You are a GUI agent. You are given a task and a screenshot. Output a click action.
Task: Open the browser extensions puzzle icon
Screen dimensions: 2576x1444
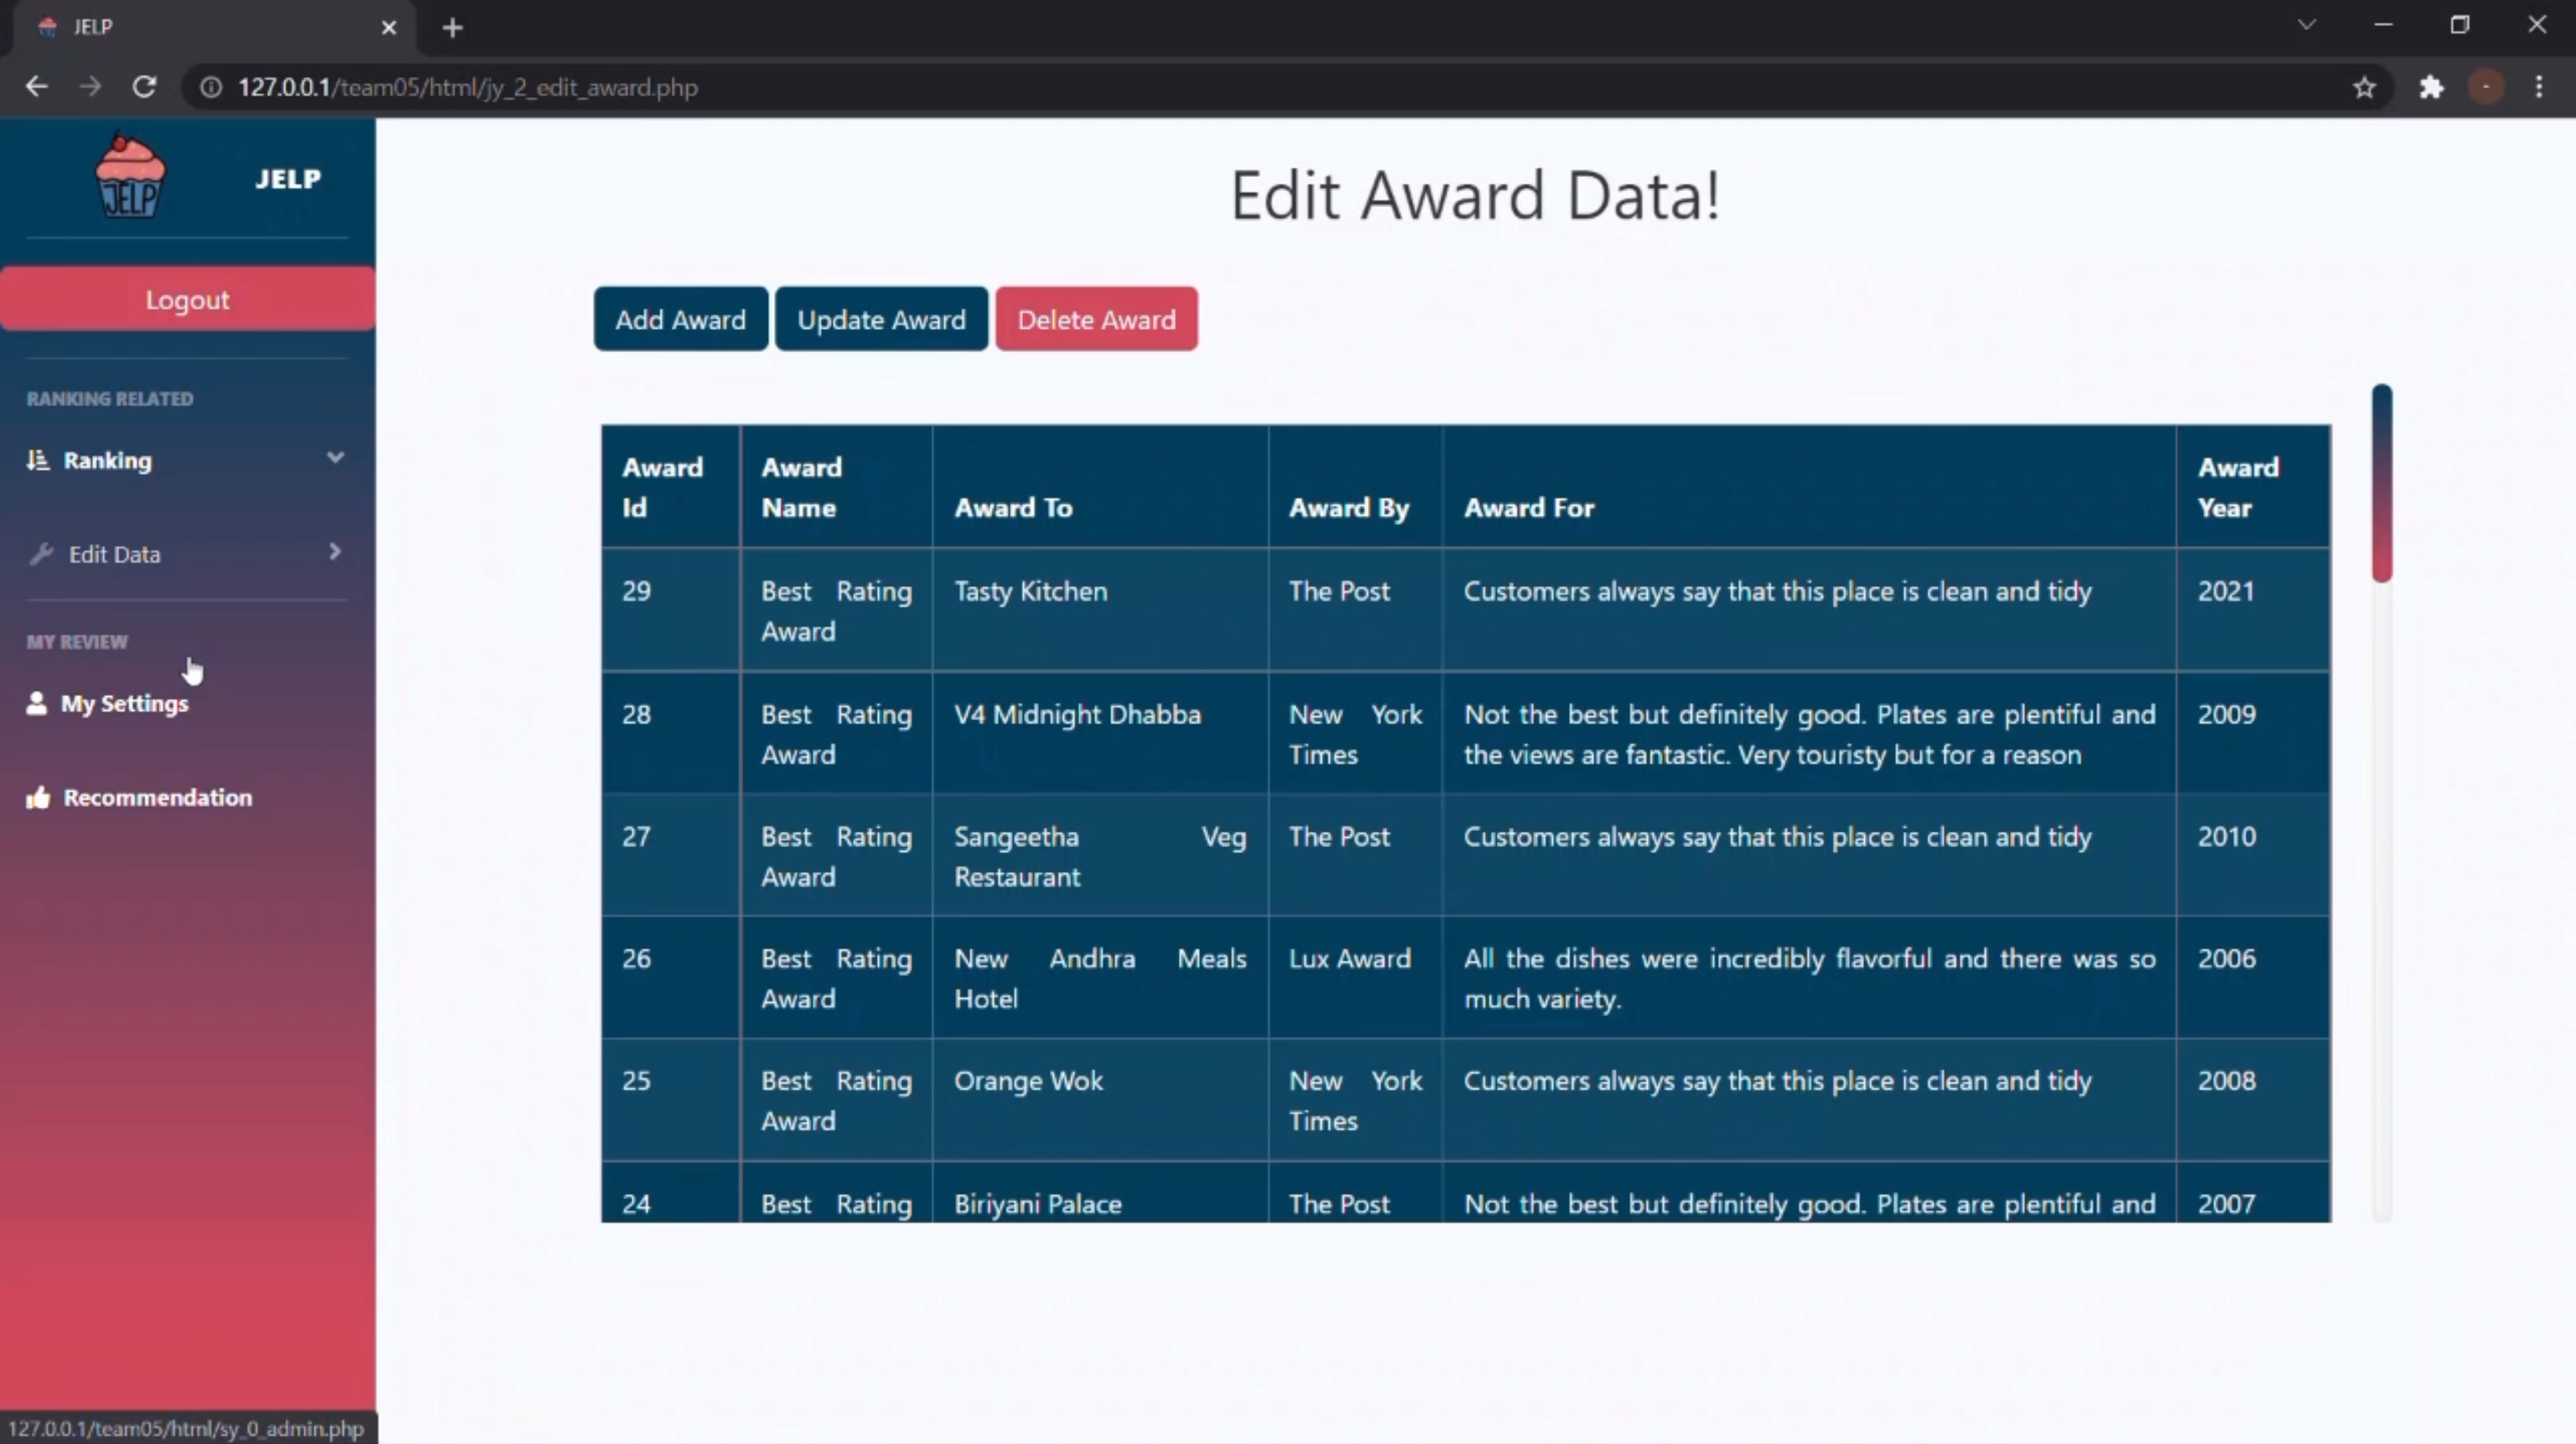[2431, 87]
